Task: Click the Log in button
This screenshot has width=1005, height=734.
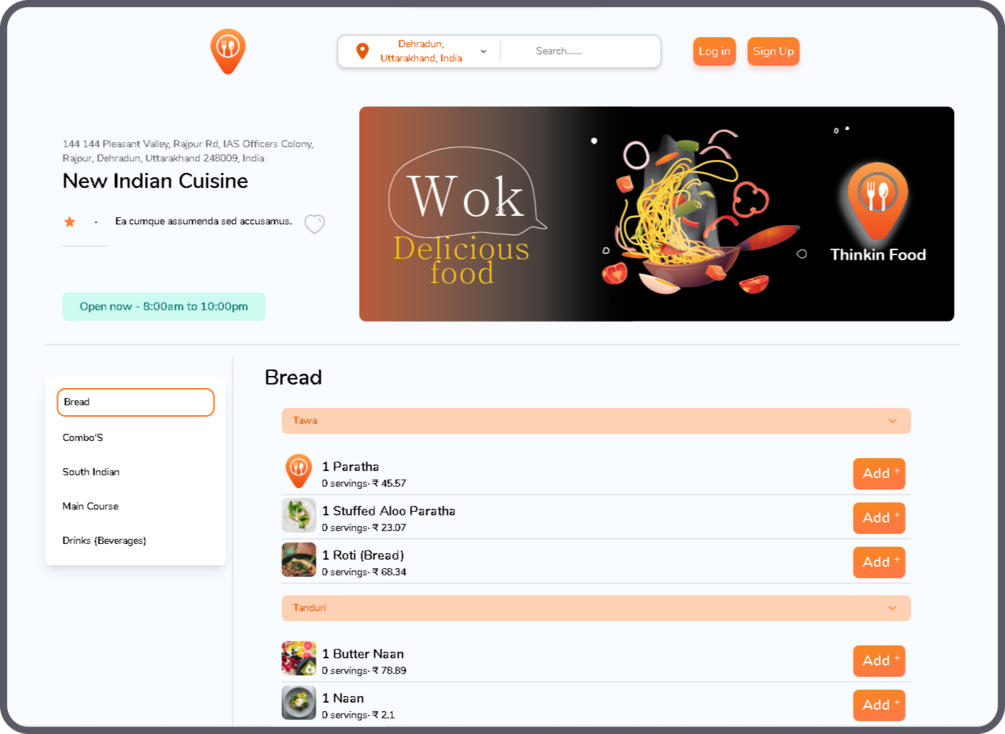Action: pyautogui.click(x=714, y=51)
